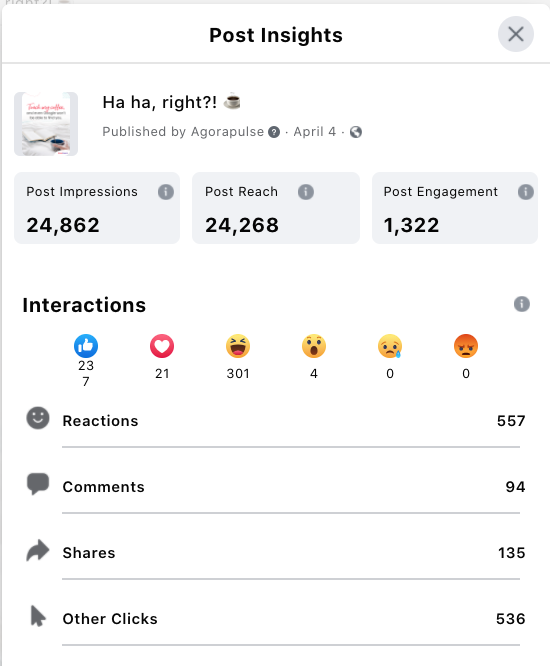
Task: Click the public globe privacy icon
Action: [x=356, y=132]
